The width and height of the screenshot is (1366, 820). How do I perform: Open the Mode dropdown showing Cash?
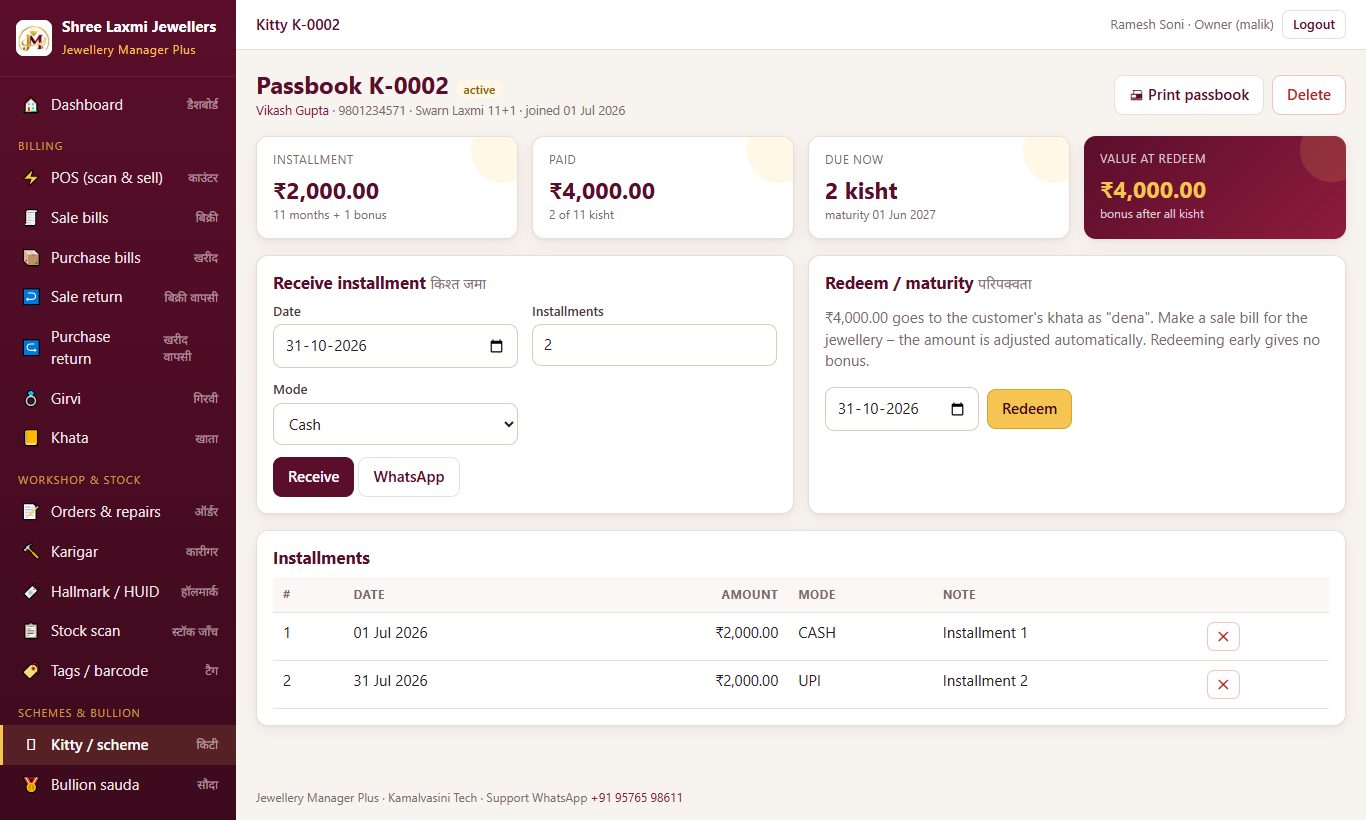click(395, 424)
